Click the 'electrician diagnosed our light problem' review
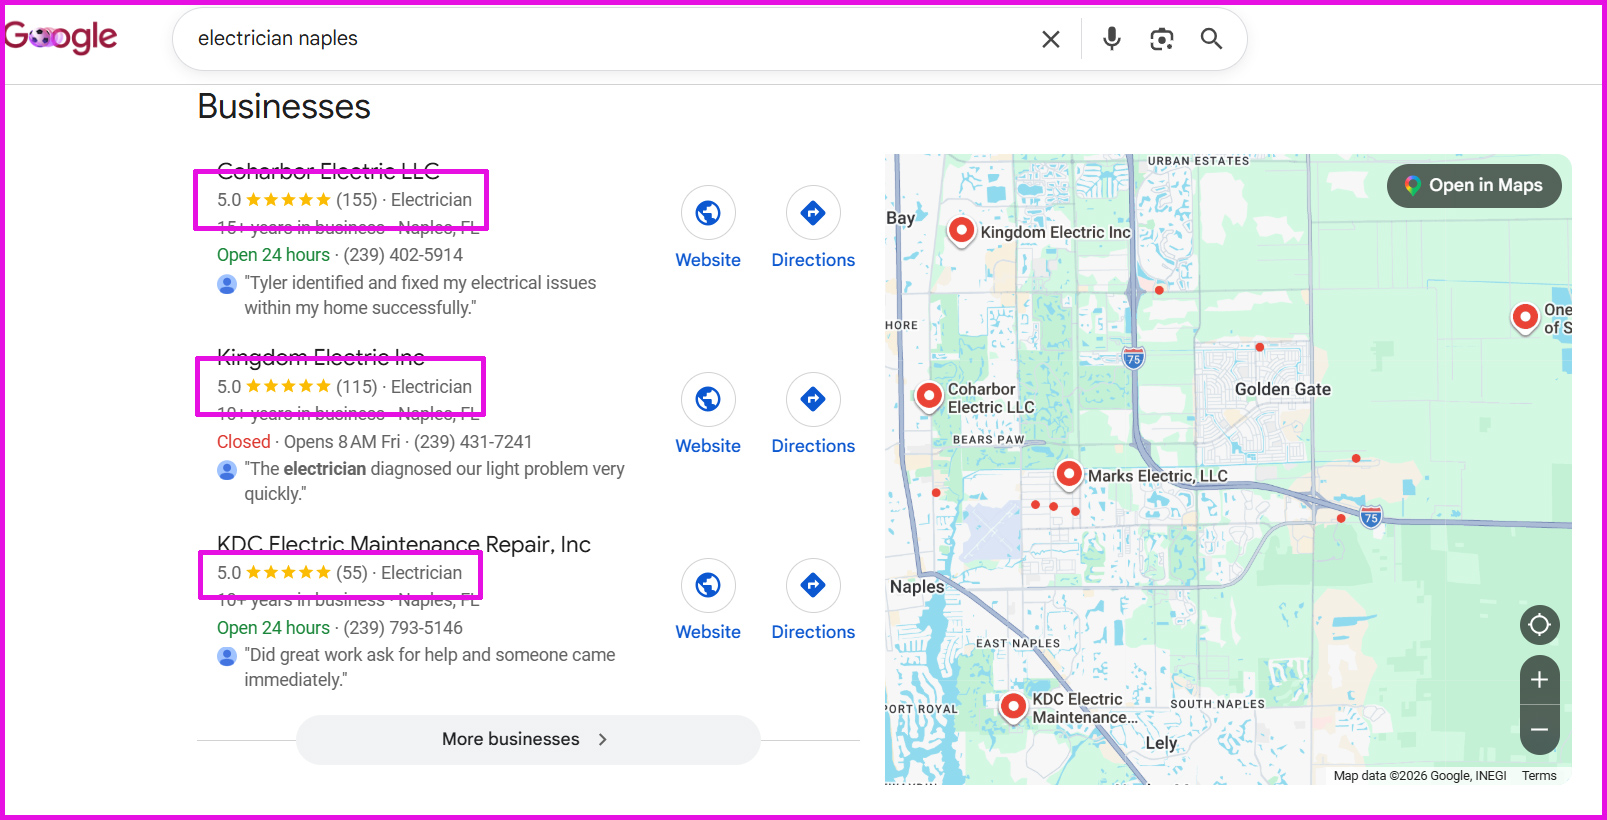 click(x=434, y=482)
